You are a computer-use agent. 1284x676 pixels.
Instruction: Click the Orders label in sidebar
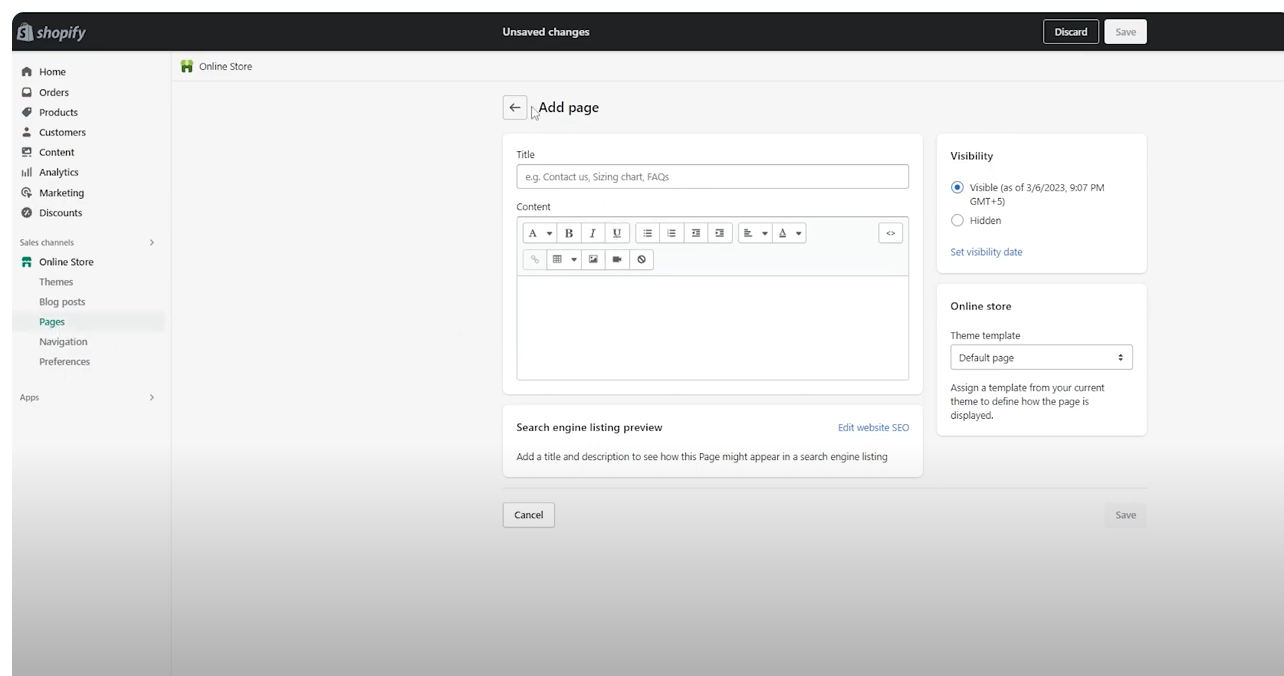tap(54, 92)
